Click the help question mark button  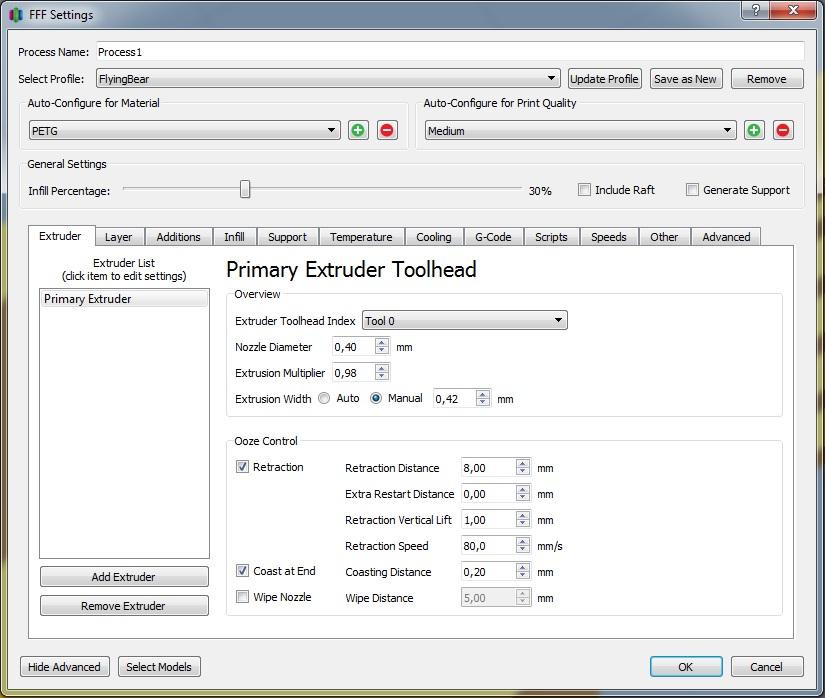[756, 10]
